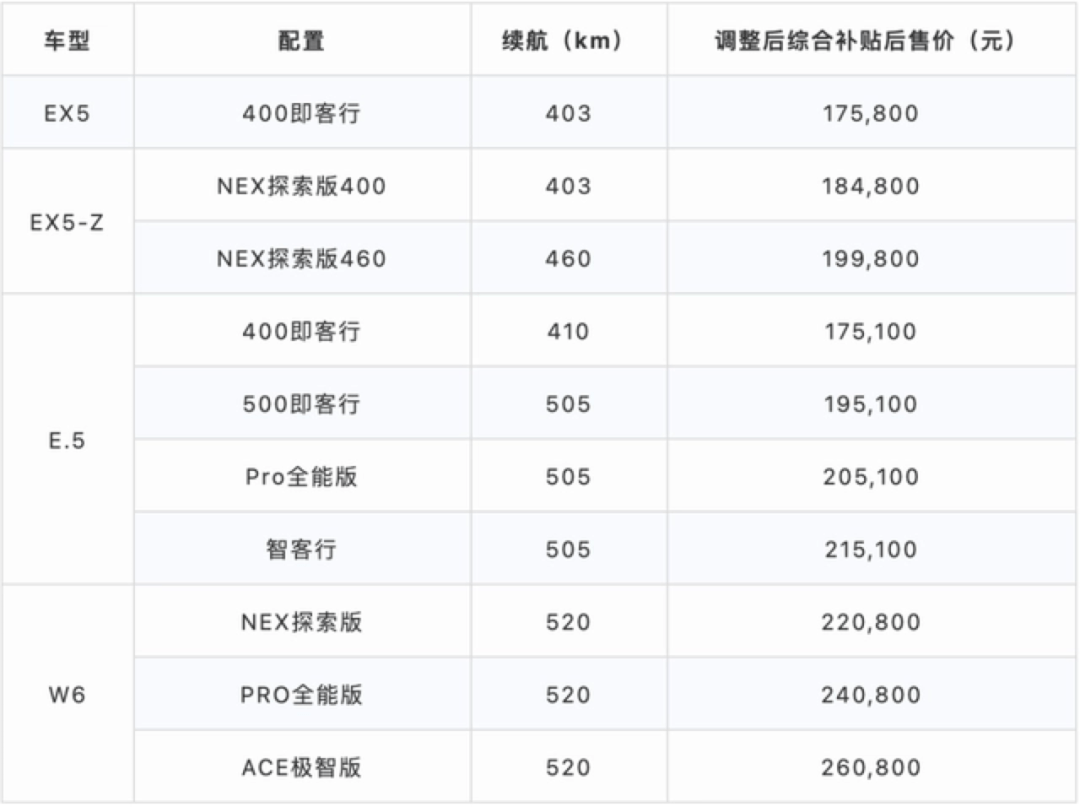The height and width of the screenshot is (807, 1080).
Task: Click the 215,100 price cell
Action: [870, 550]
